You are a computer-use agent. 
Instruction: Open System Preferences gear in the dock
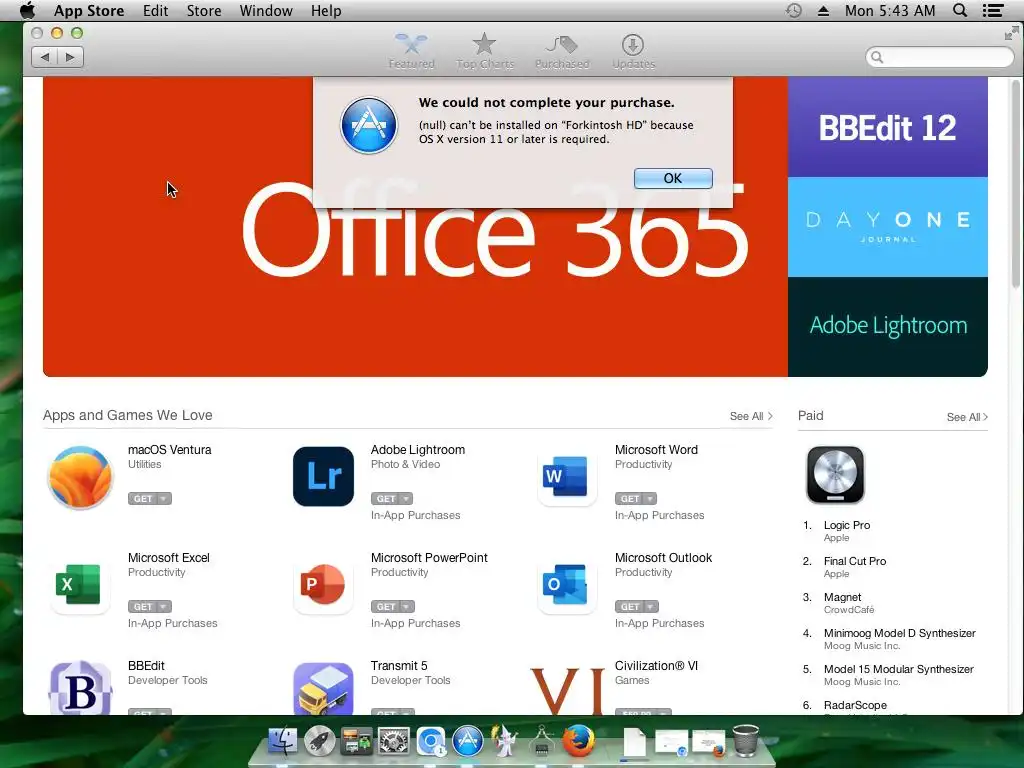click(394, 742)
